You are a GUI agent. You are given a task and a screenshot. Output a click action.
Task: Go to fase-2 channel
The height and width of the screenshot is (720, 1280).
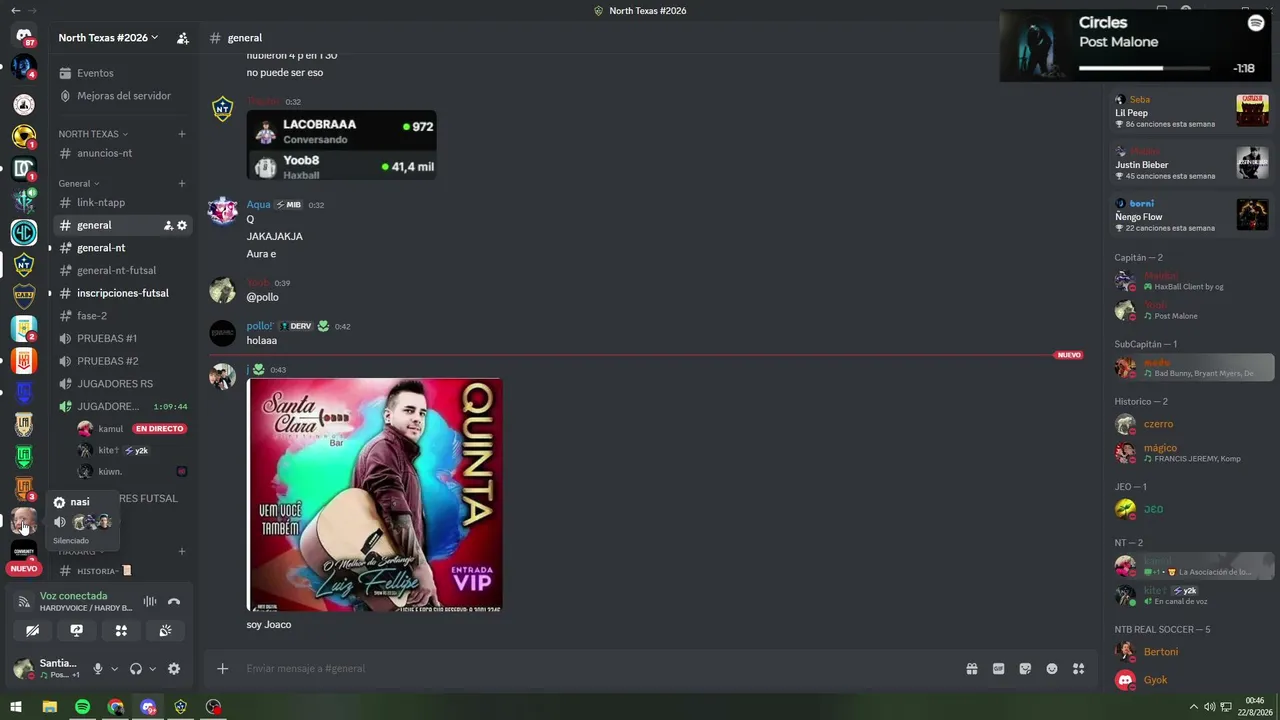(120, 316)
